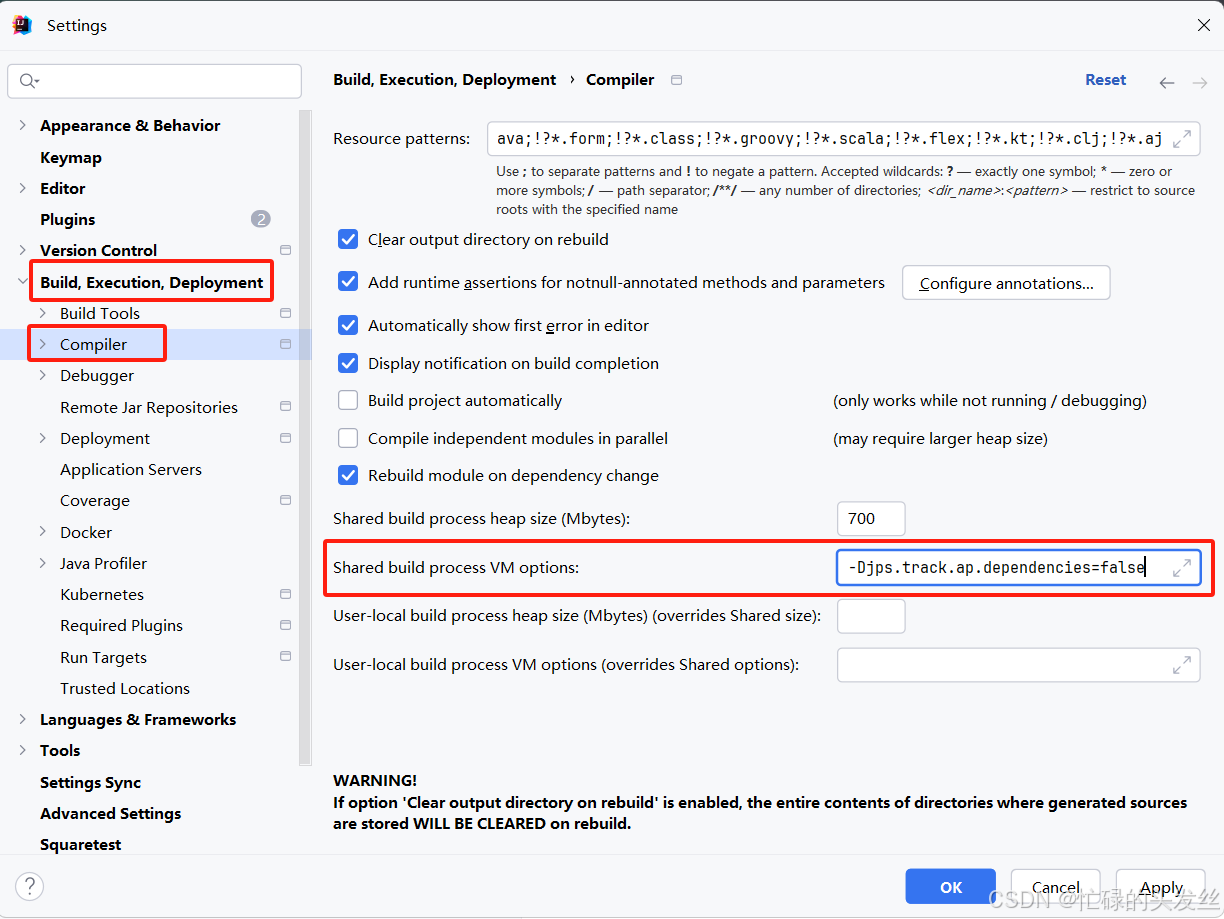
Task: Toggle Automatically show first error in editor
Action: [348, 325]
